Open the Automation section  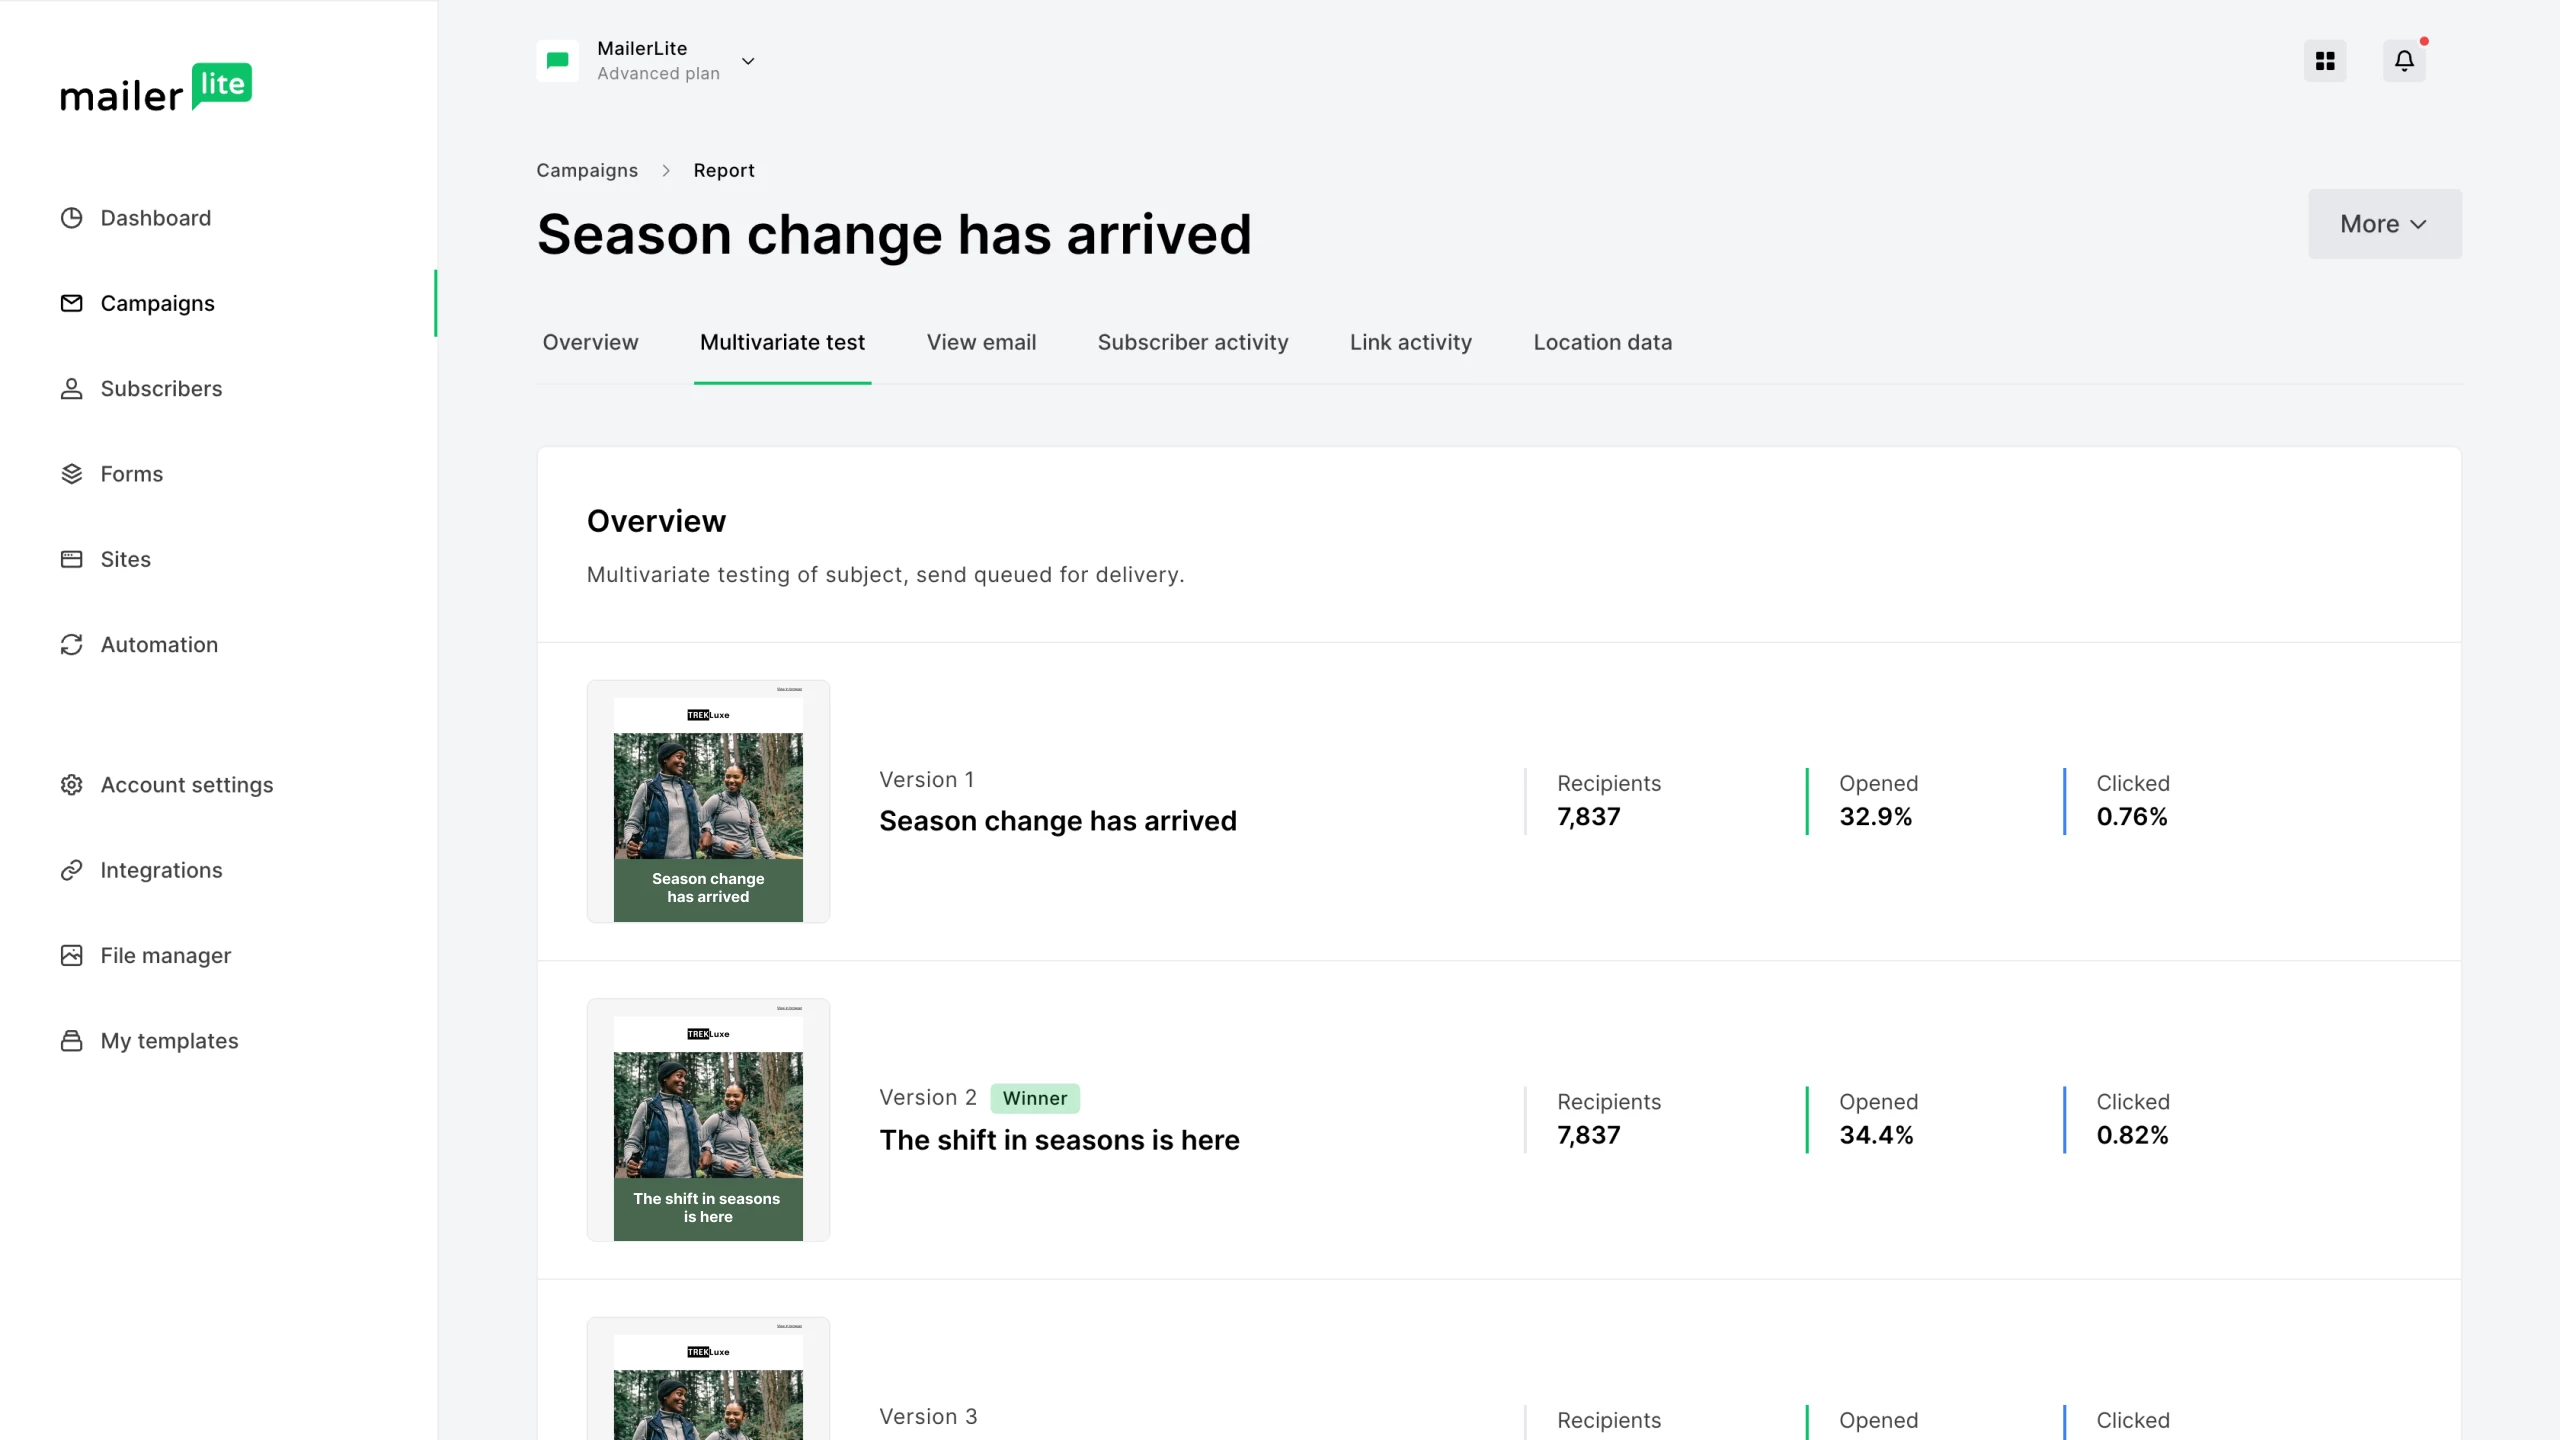coord(159,645)
